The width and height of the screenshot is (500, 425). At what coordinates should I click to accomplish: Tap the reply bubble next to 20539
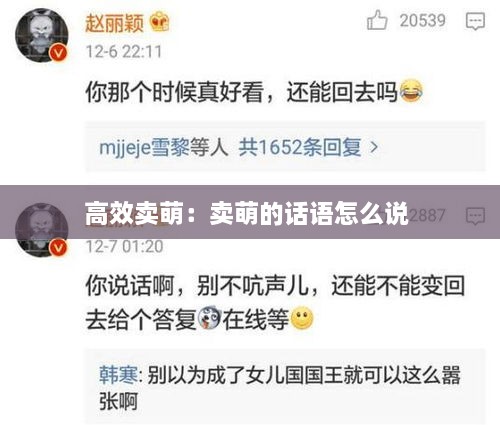coord(475,21)
